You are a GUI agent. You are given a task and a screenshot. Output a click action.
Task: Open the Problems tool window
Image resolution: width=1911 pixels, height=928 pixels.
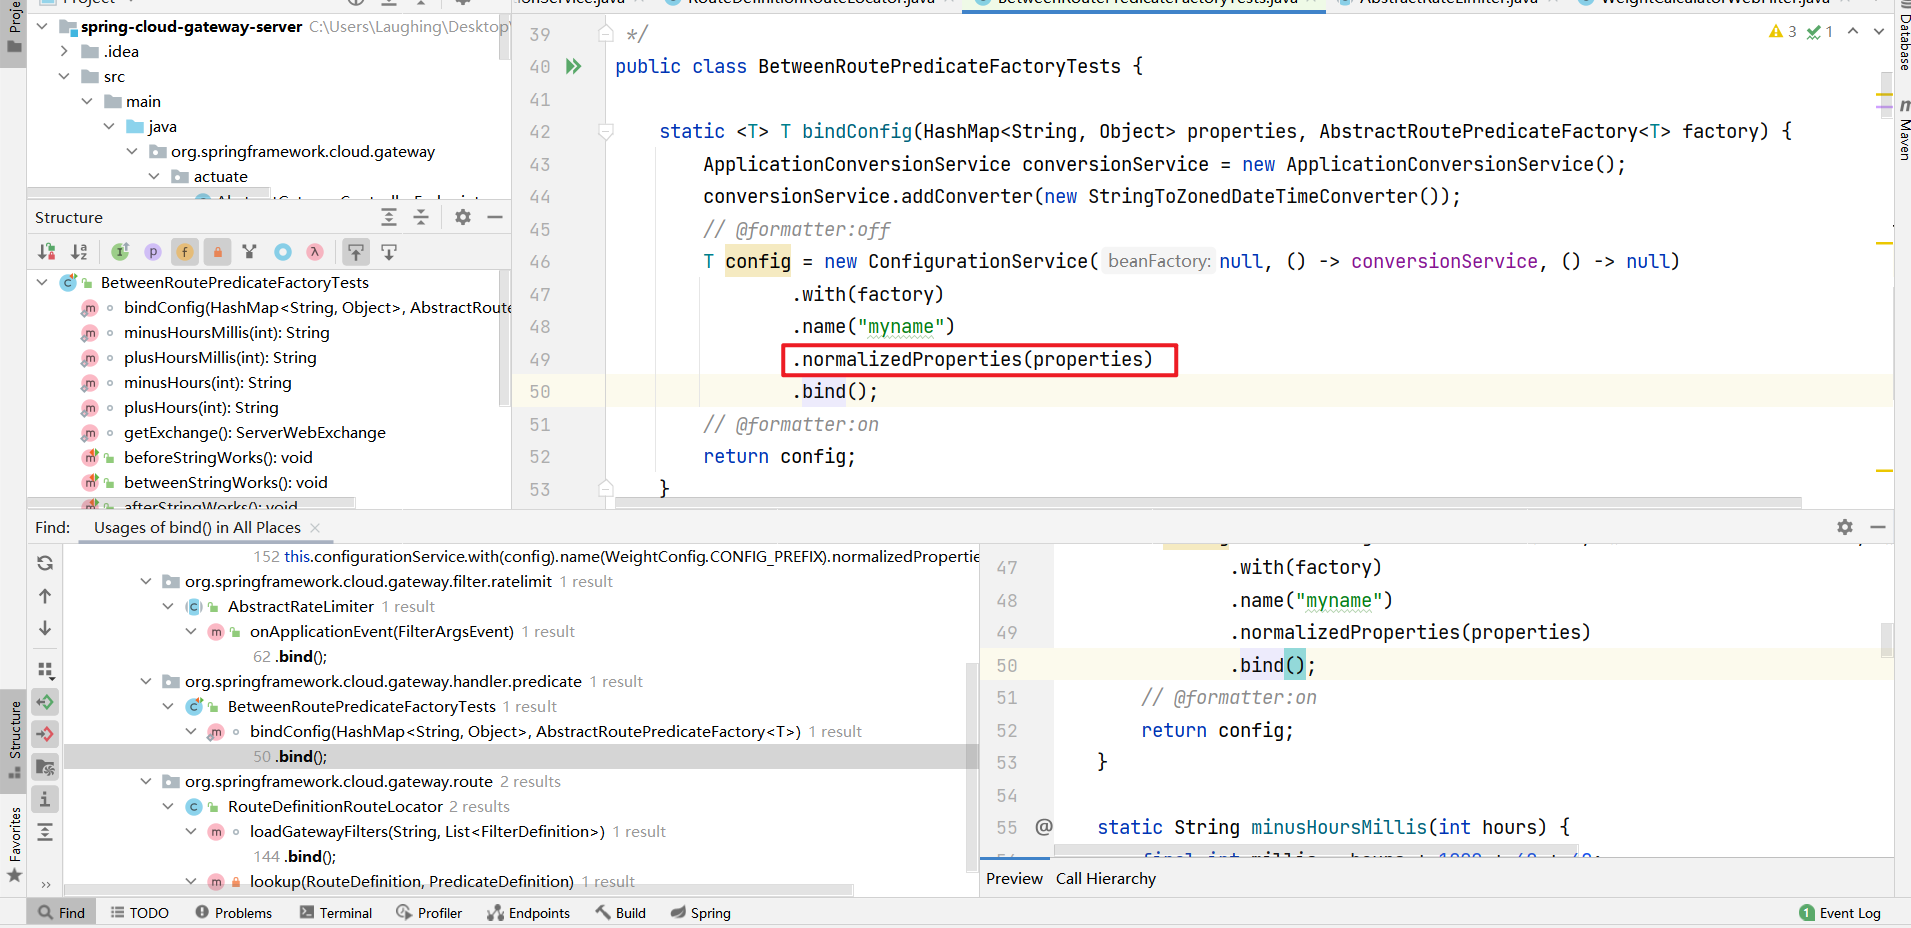(x=234, y=912)
